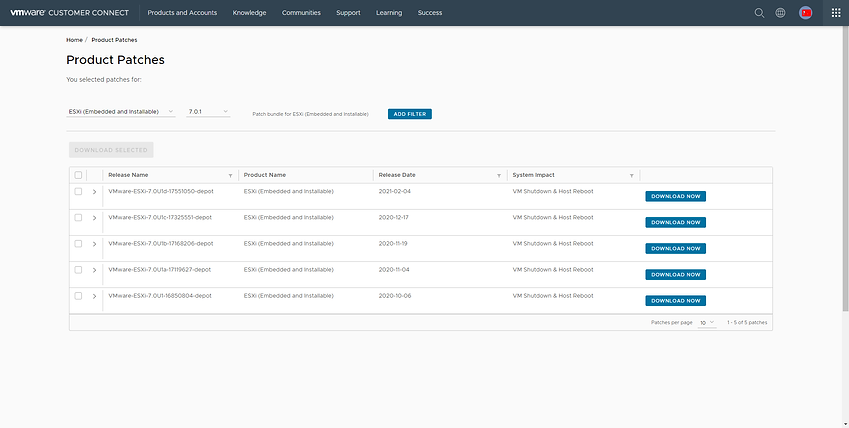Open the user profile avatar
This screenshot has width=849, height=428.
click(x=806, y=13)
